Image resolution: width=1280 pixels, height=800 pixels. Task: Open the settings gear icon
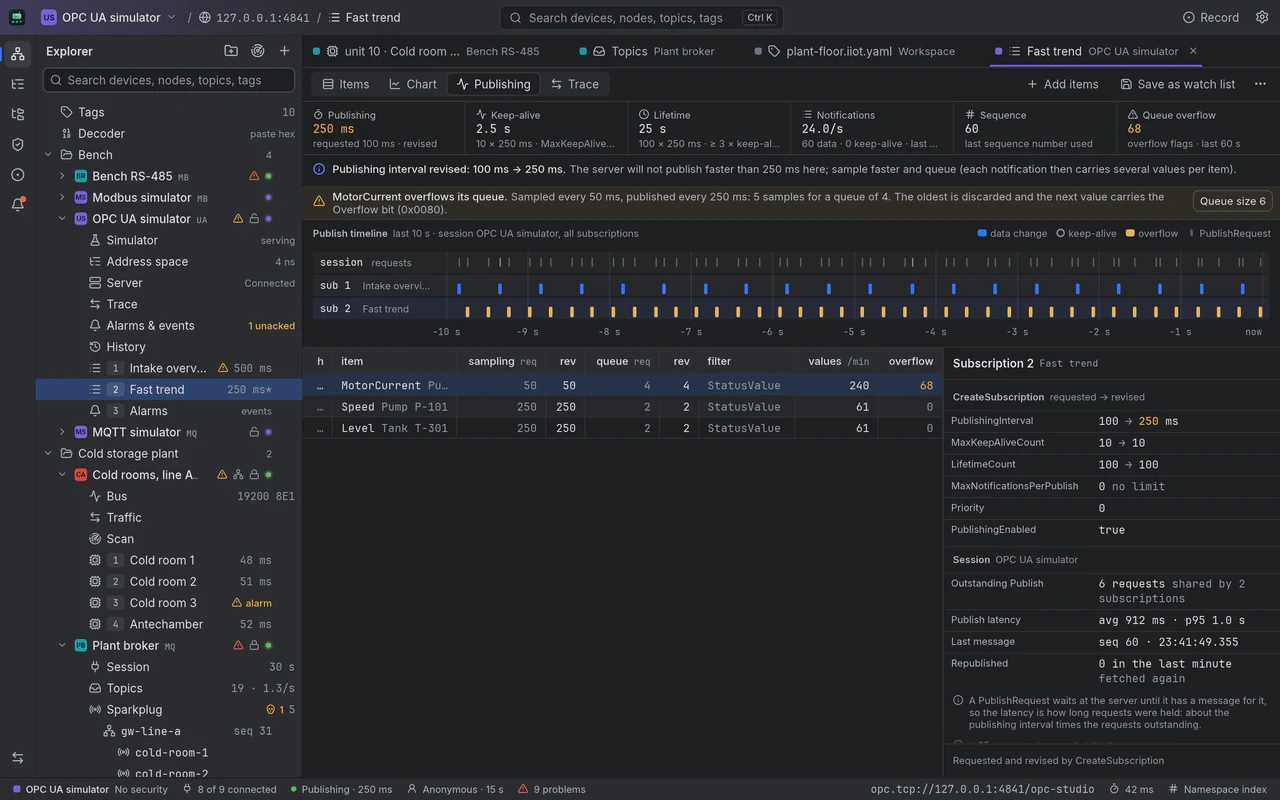click(1262, 17)
